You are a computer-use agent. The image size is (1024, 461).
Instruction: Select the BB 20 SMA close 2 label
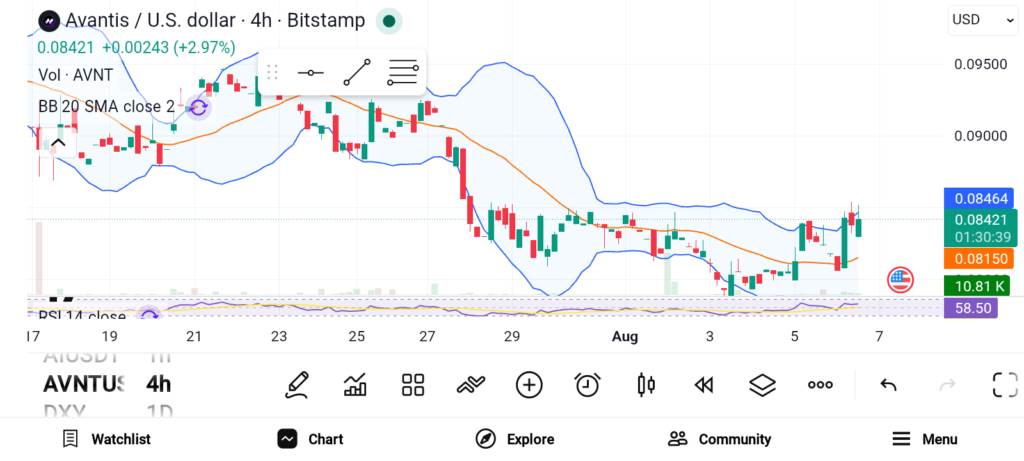tap(106, 106)
